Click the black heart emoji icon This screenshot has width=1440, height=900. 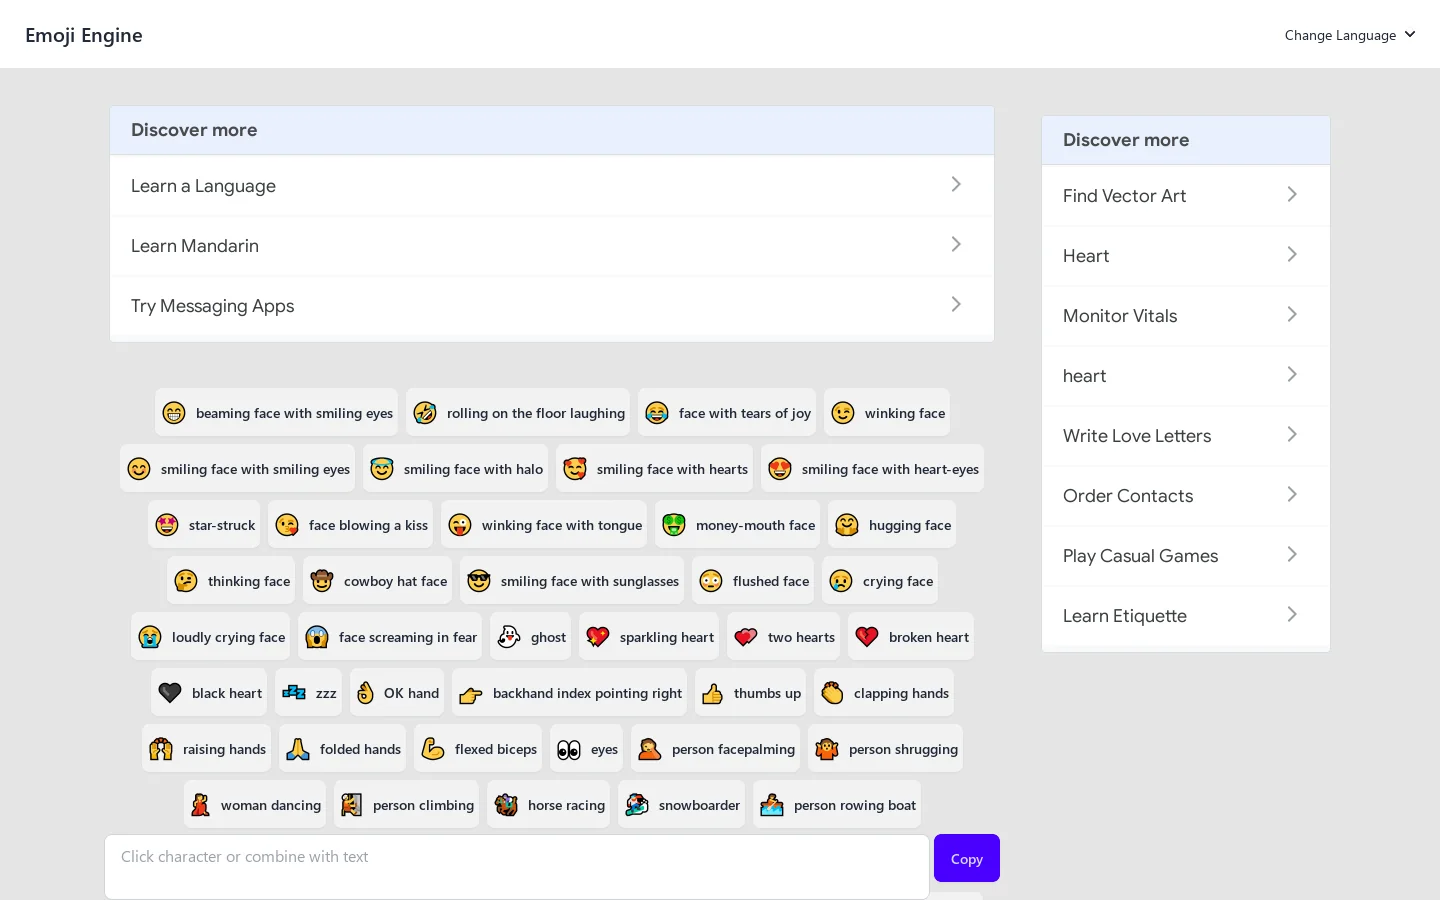(170, 693)
